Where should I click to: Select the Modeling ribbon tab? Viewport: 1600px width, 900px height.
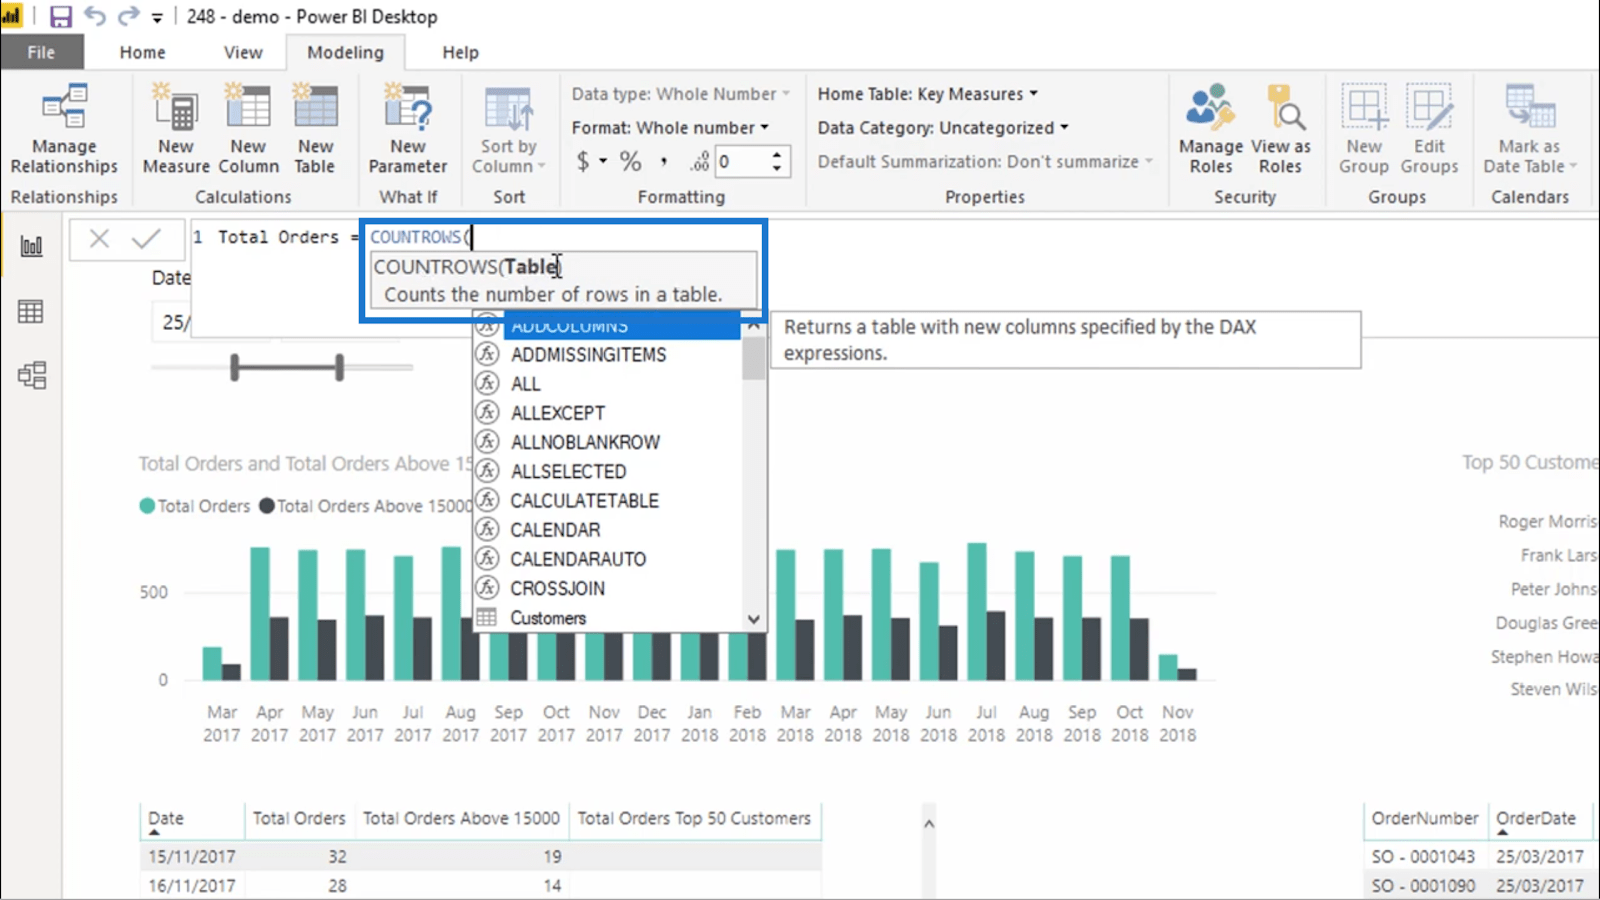(345, 52)
